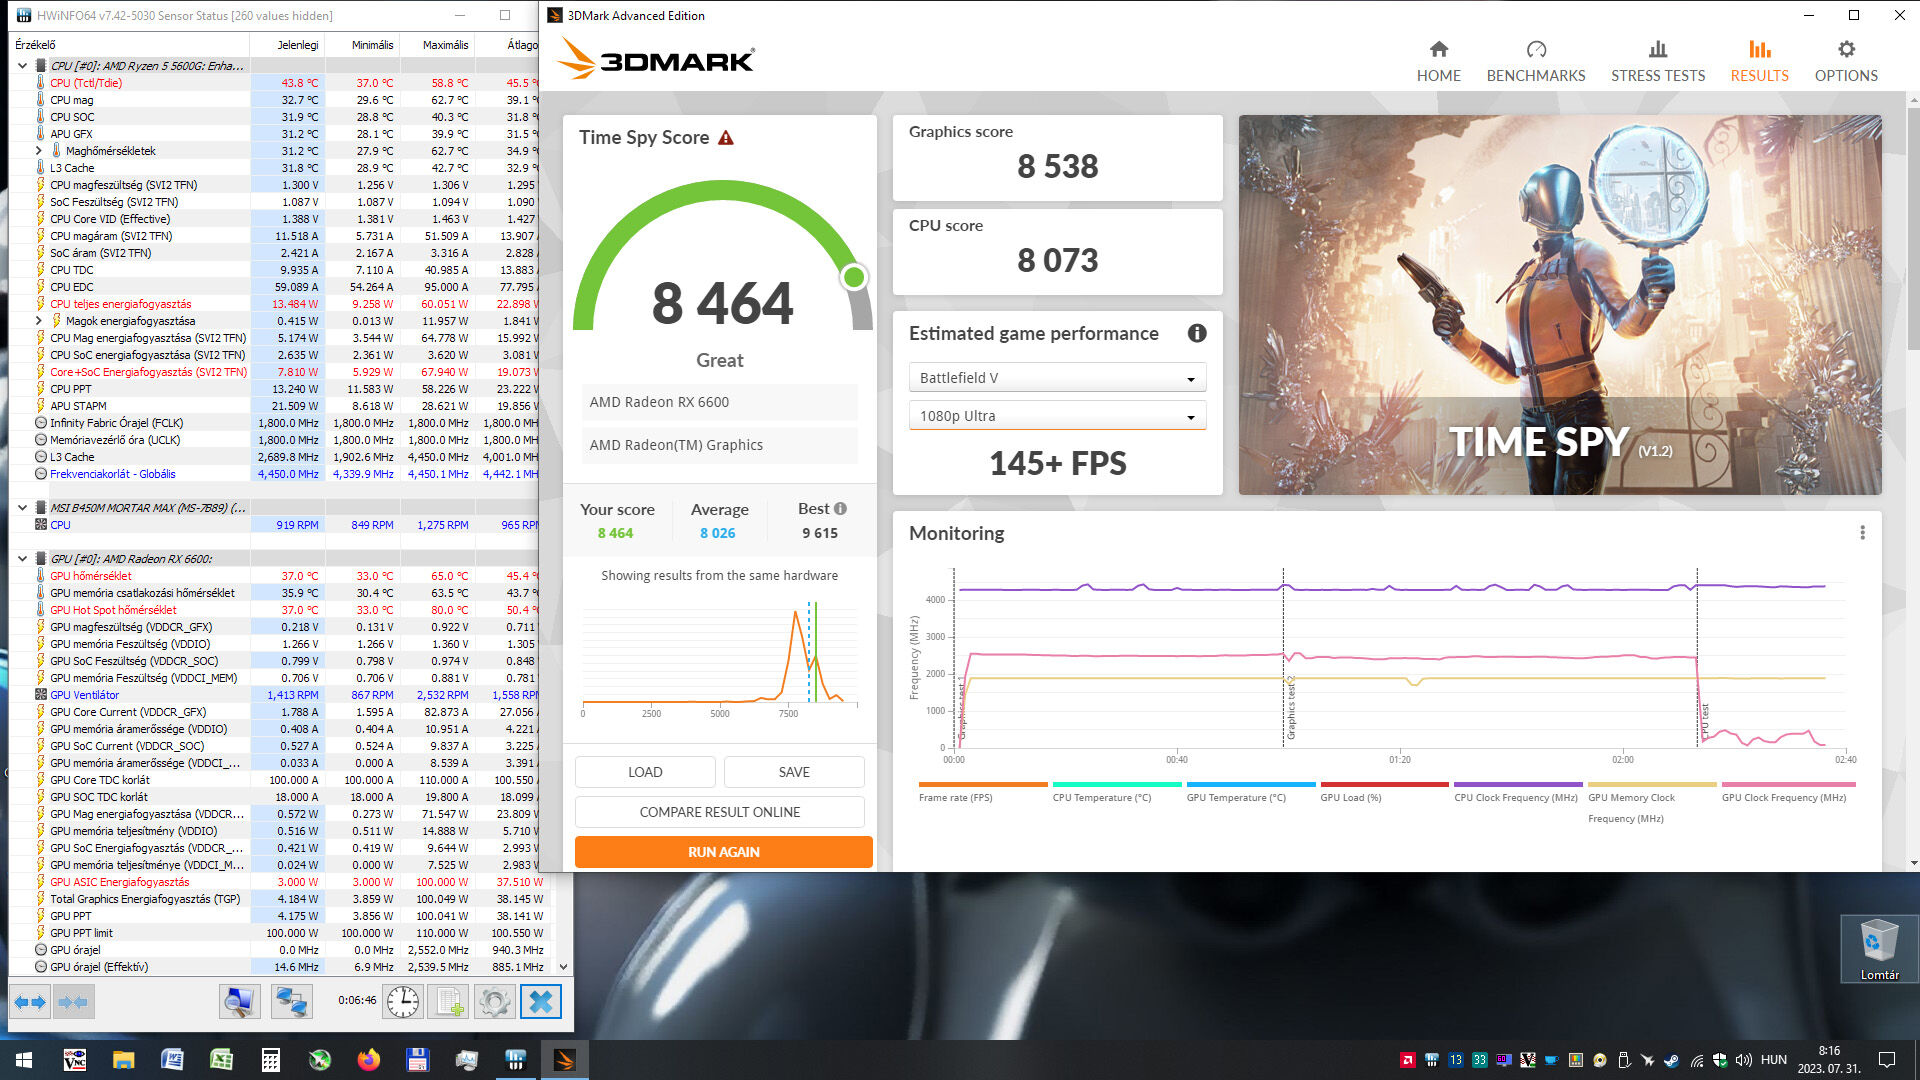This screenshot has height=1080, width=1920.
Task: Collapse the MSI B450M MORTAR MAX group
Action: click(23, 508)
